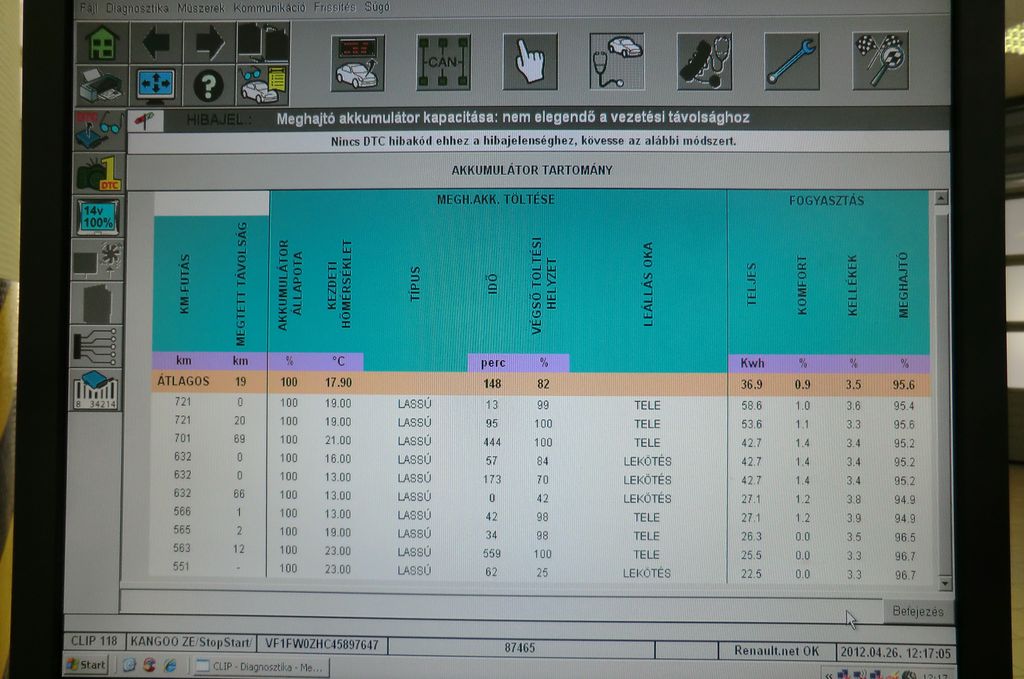Open help with the question mark icon
This screenshot has height=679, width=1024.
click(x=208, y=86)
